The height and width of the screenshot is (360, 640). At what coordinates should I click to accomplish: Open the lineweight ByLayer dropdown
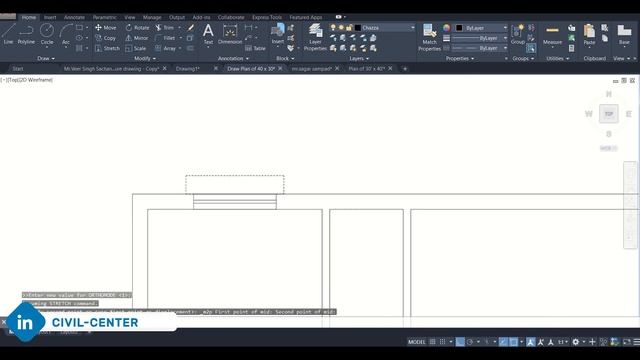[505, 38]
